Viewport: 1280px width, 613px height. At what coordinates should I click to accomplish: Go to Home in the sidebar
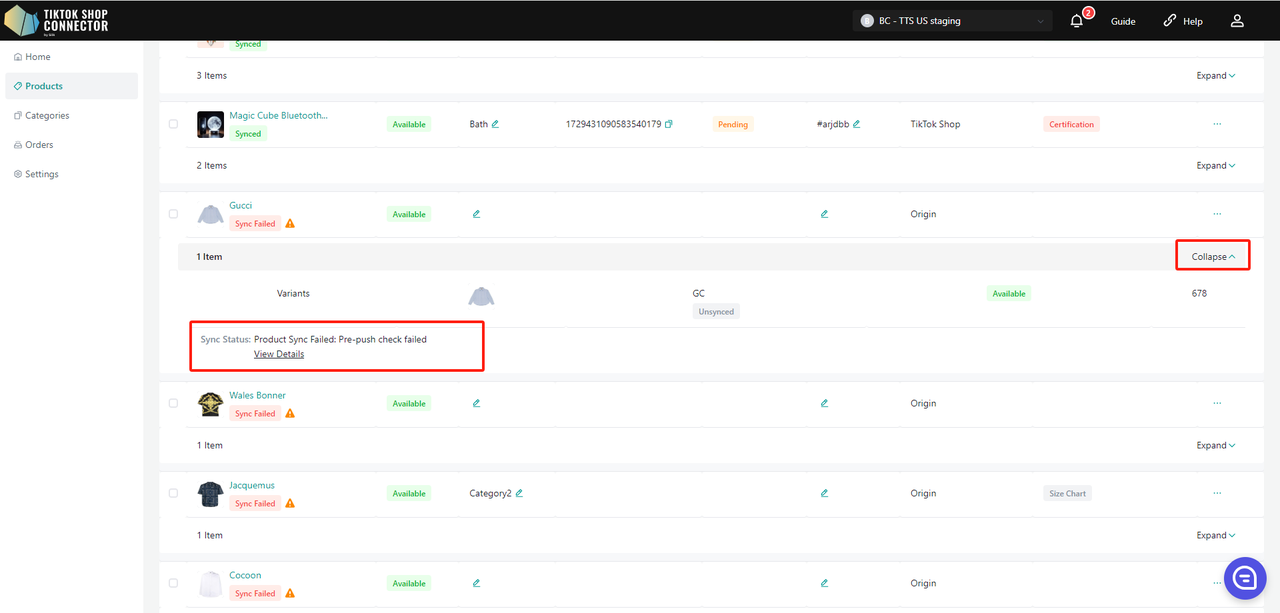coord(71,57)
